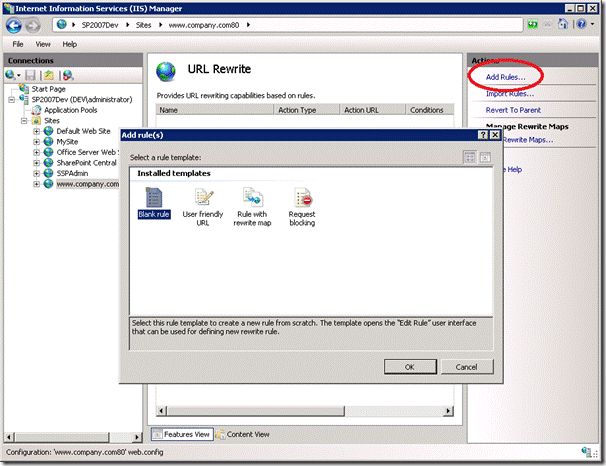Select the User friendly URL template
This screenshot has width=606, height=466.
pyautogui.click(x=203, y=207)
